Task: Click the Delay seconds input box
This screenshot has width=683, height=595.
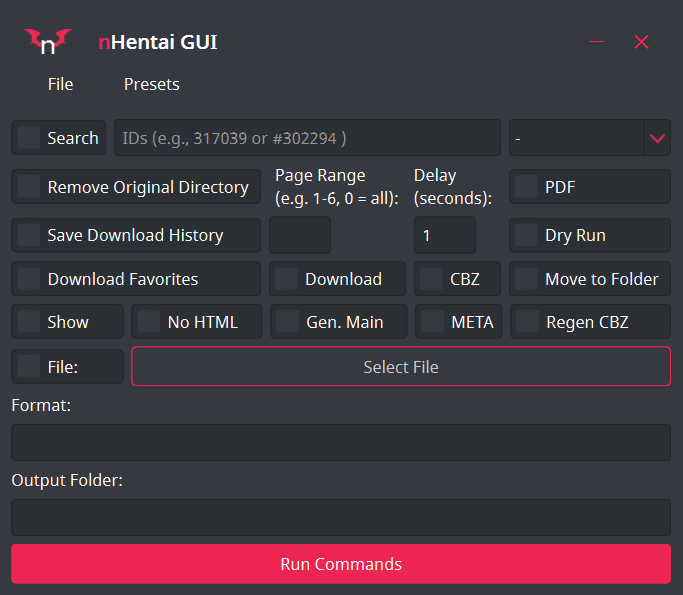Action: pos(445,235)
